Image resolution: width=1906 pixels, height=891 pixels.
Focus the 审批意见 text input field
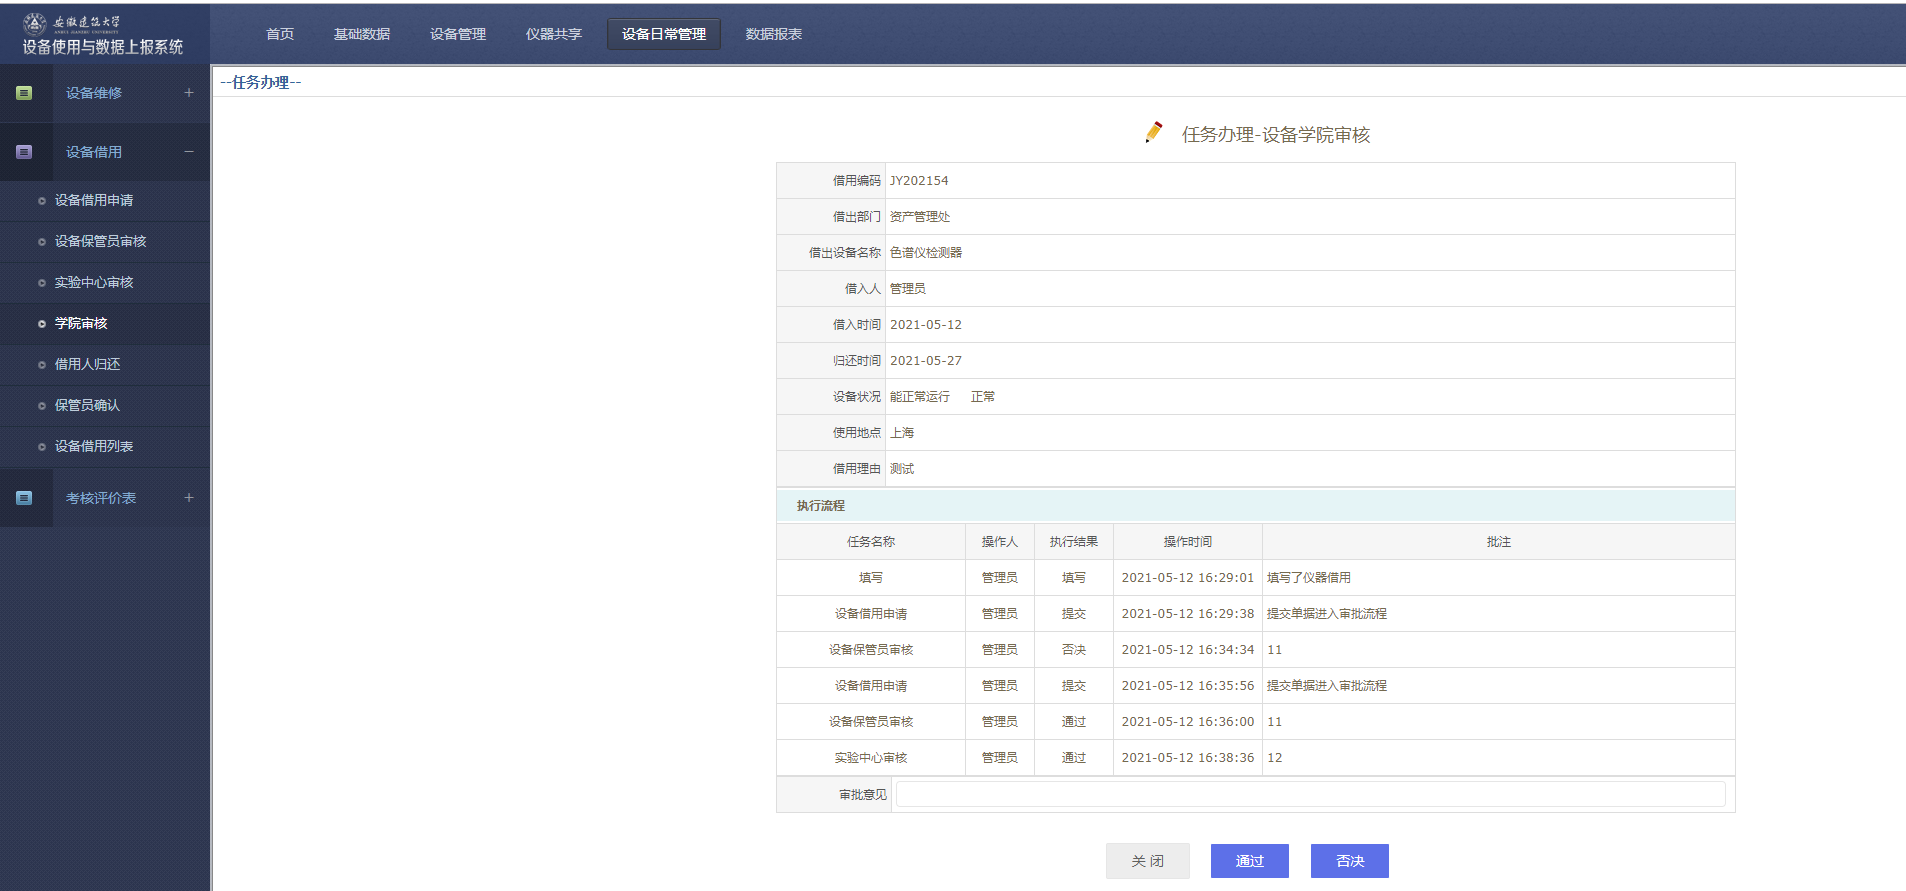click(1310, 794)
